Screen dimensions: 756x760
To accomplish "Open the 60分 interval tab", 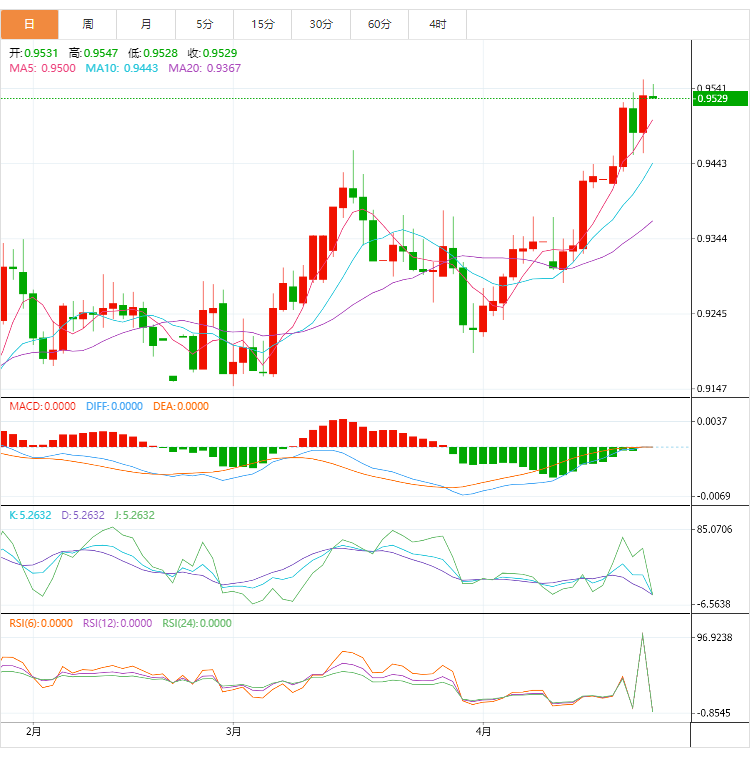I will 380,23.
